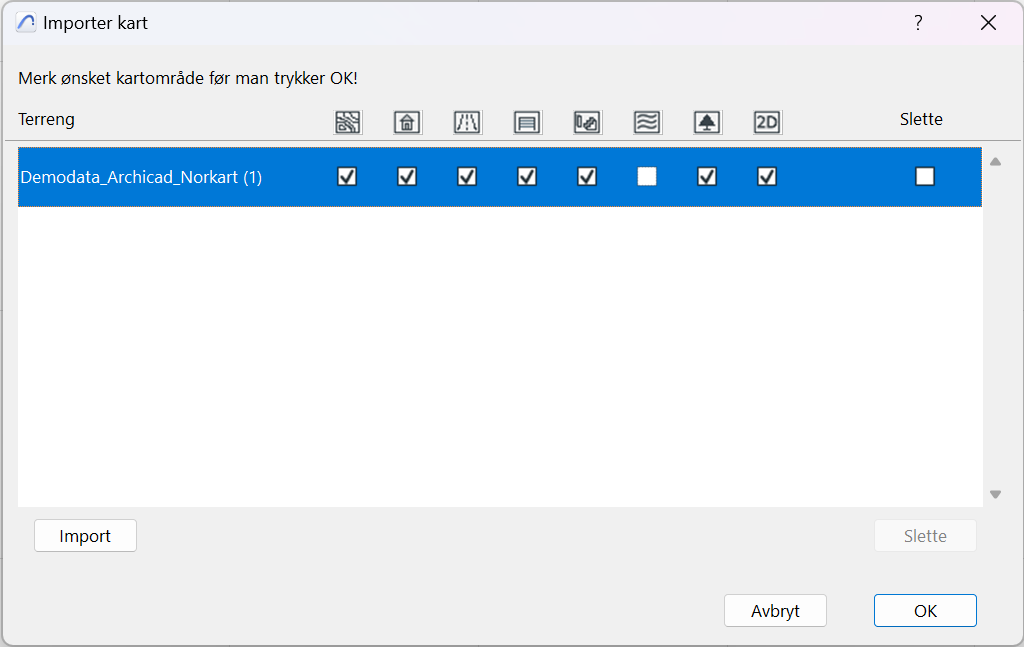The height and width of the screenshot is (647, 1024).
Task: Uncheck tree vegetation checkbox in the row
Action: click(707, 176)
